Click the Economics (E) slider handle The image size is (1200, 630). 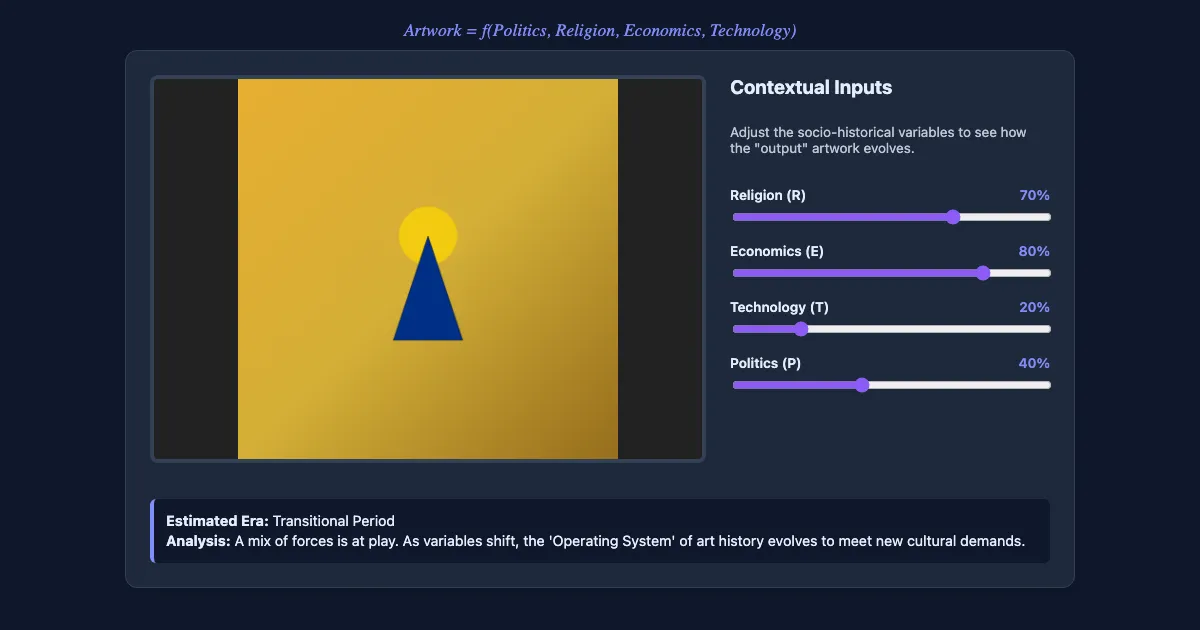click(x=983, y=273)
